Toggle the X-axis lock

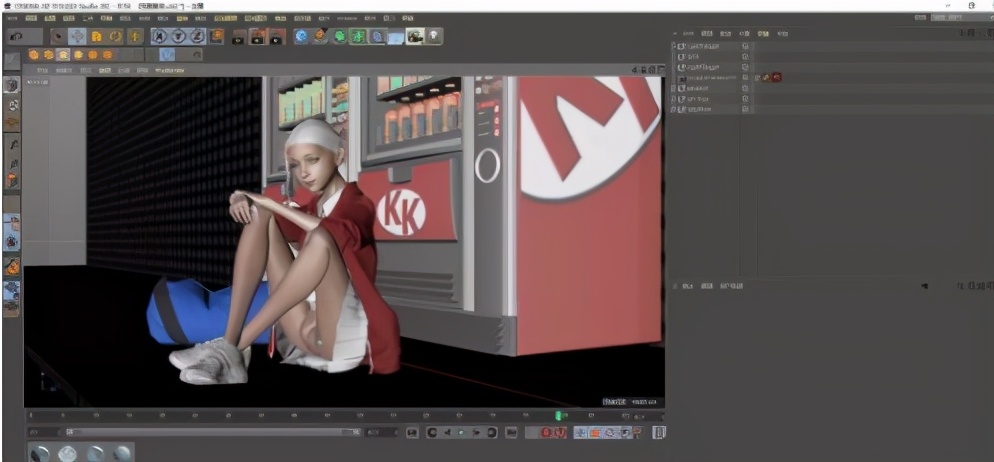coord(161,36)
